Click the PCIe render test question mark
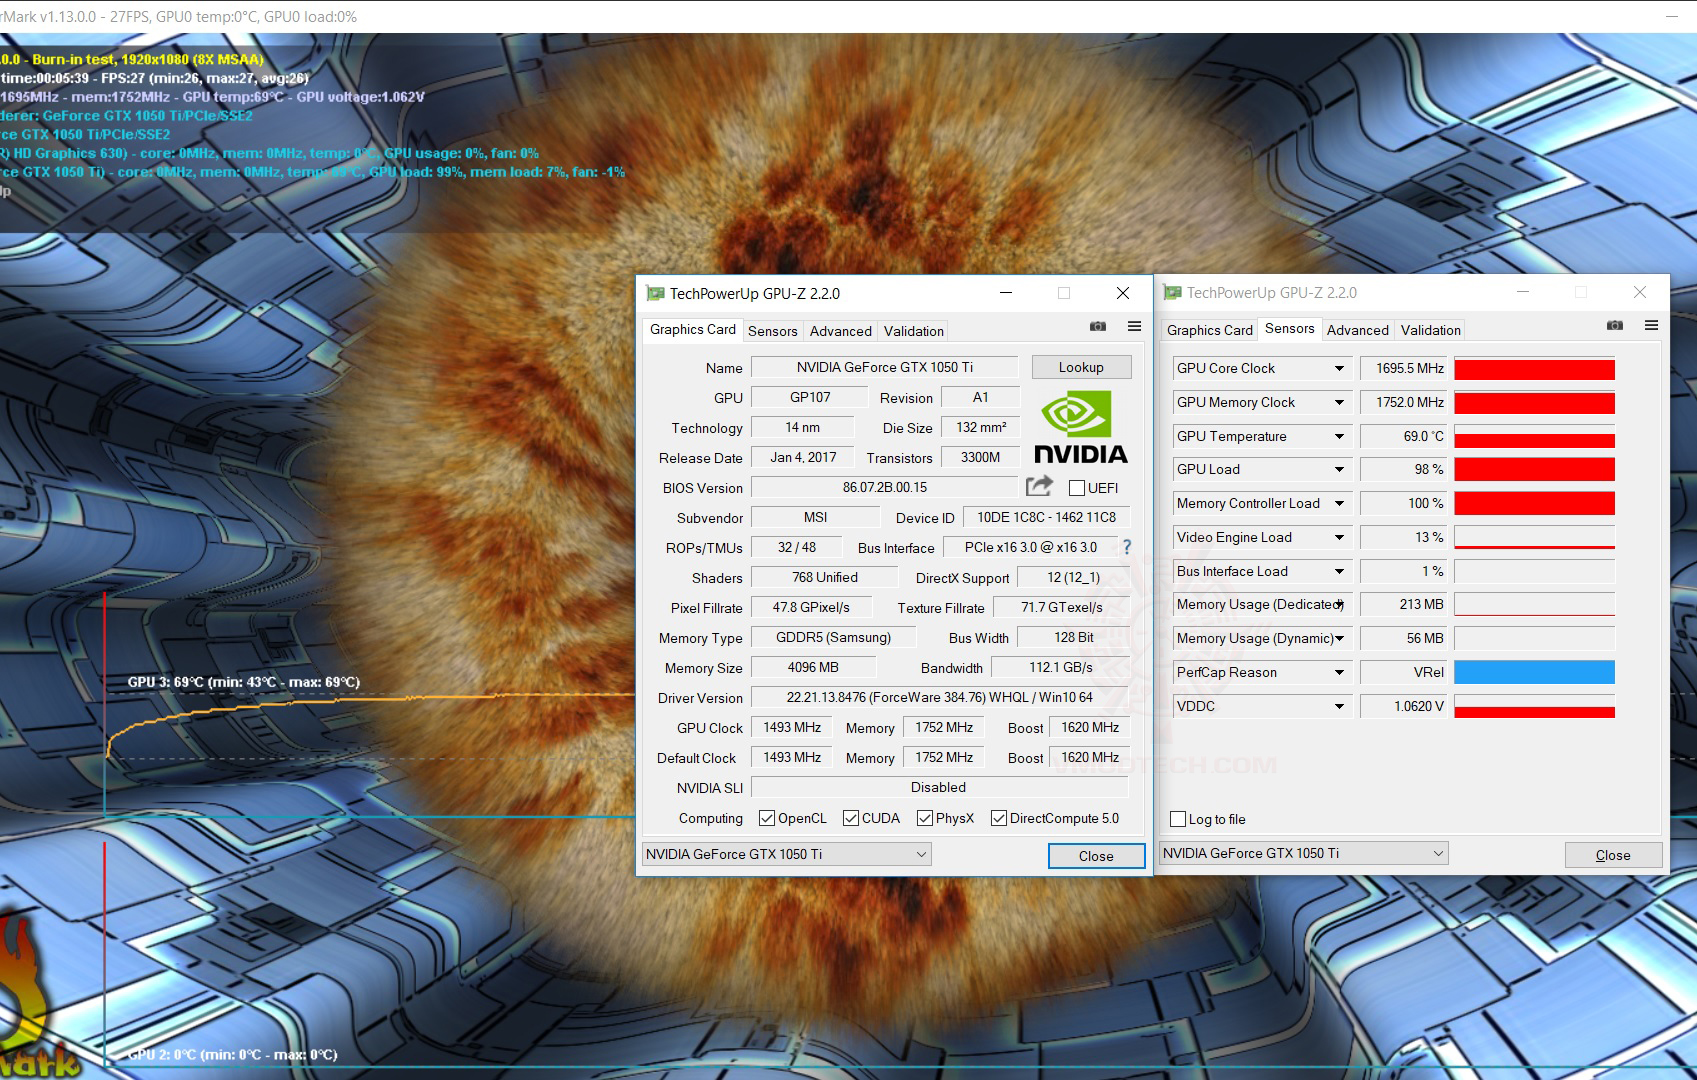This screenshot has height=1080, width=1697. tap(1126, 547)
